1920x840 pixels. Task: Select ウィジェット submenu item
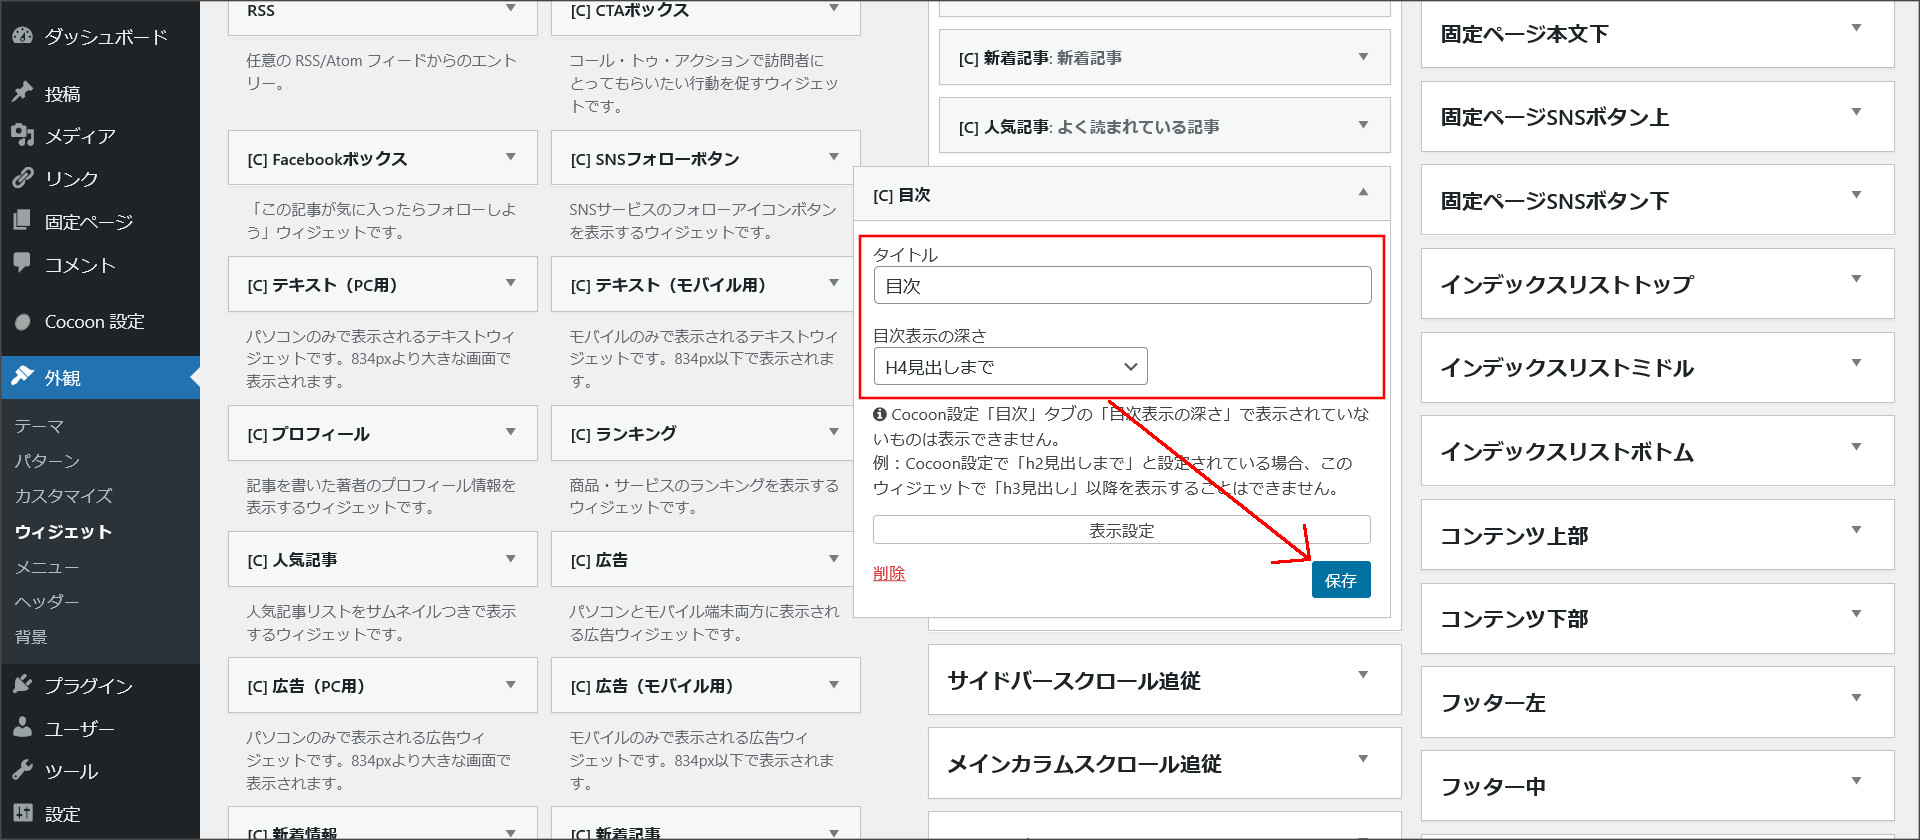pos(63,532)
